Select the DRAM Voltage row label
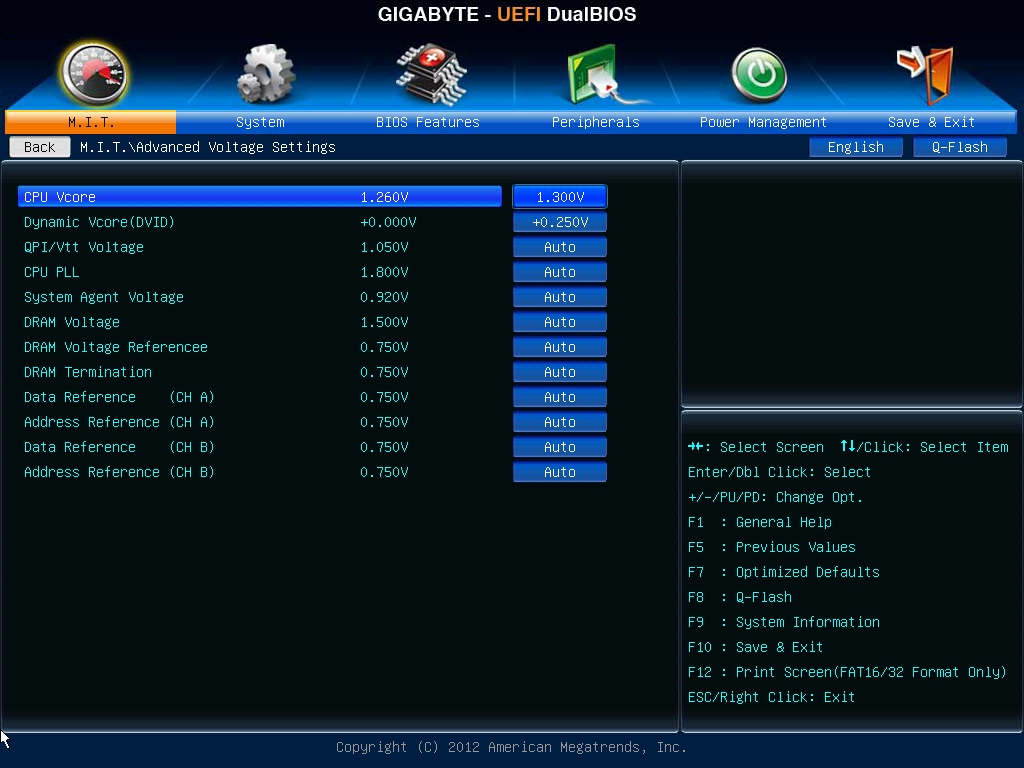Image resolution: width=1024 pixels, height=768 pixels. [72, 322]
